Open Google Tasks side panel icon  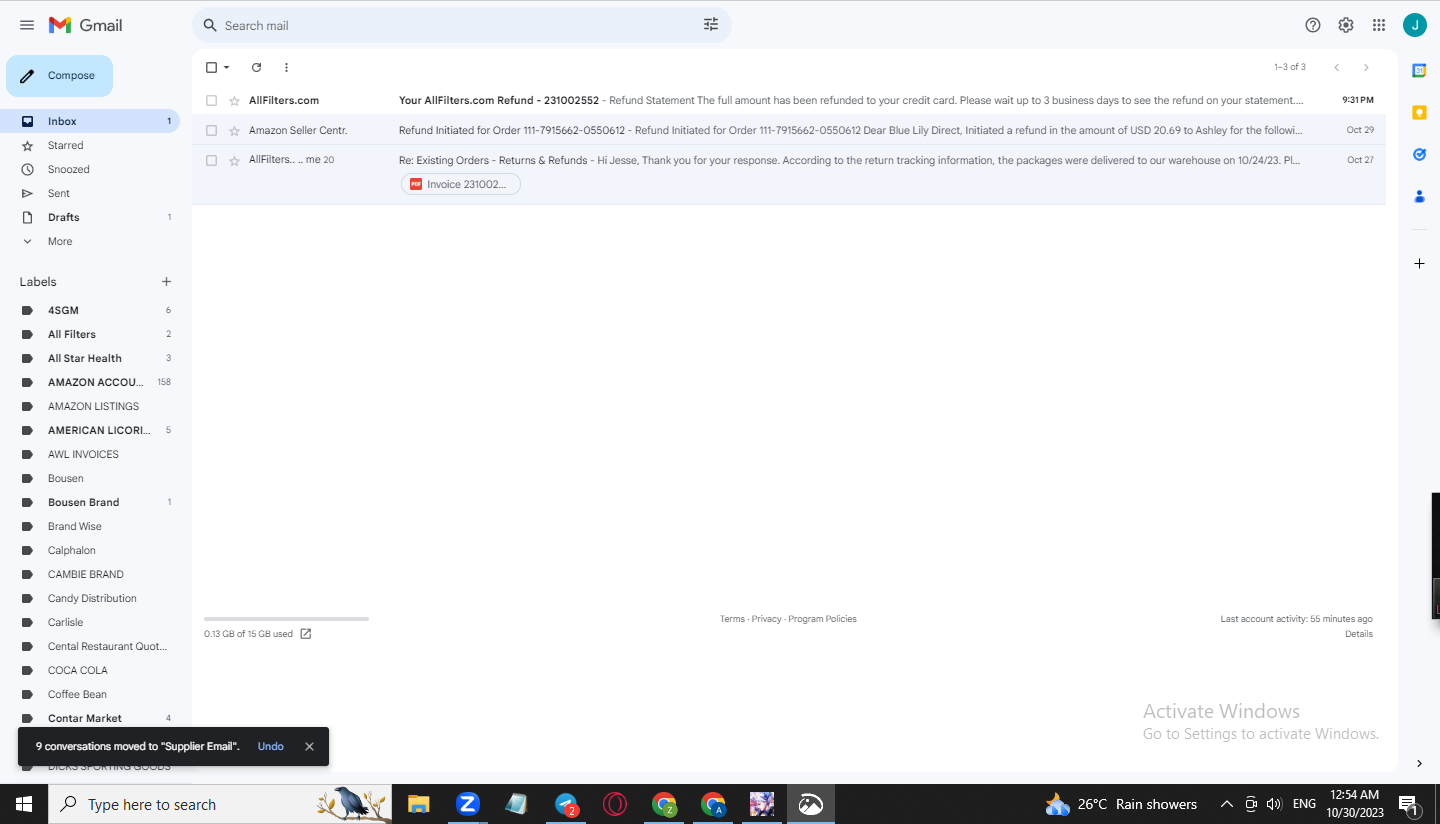point(1419,155)
